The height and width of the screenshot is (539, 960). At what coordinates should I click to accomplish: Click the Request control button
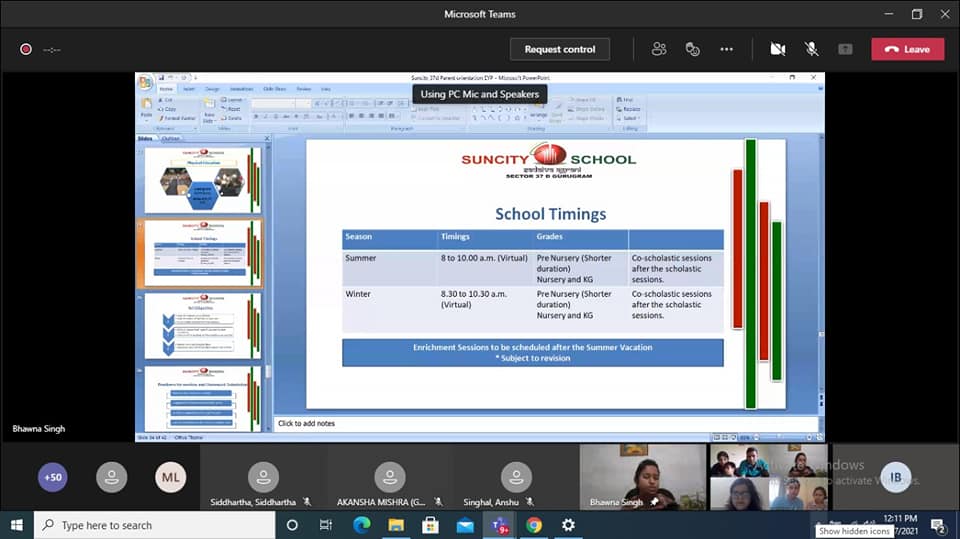560,49
